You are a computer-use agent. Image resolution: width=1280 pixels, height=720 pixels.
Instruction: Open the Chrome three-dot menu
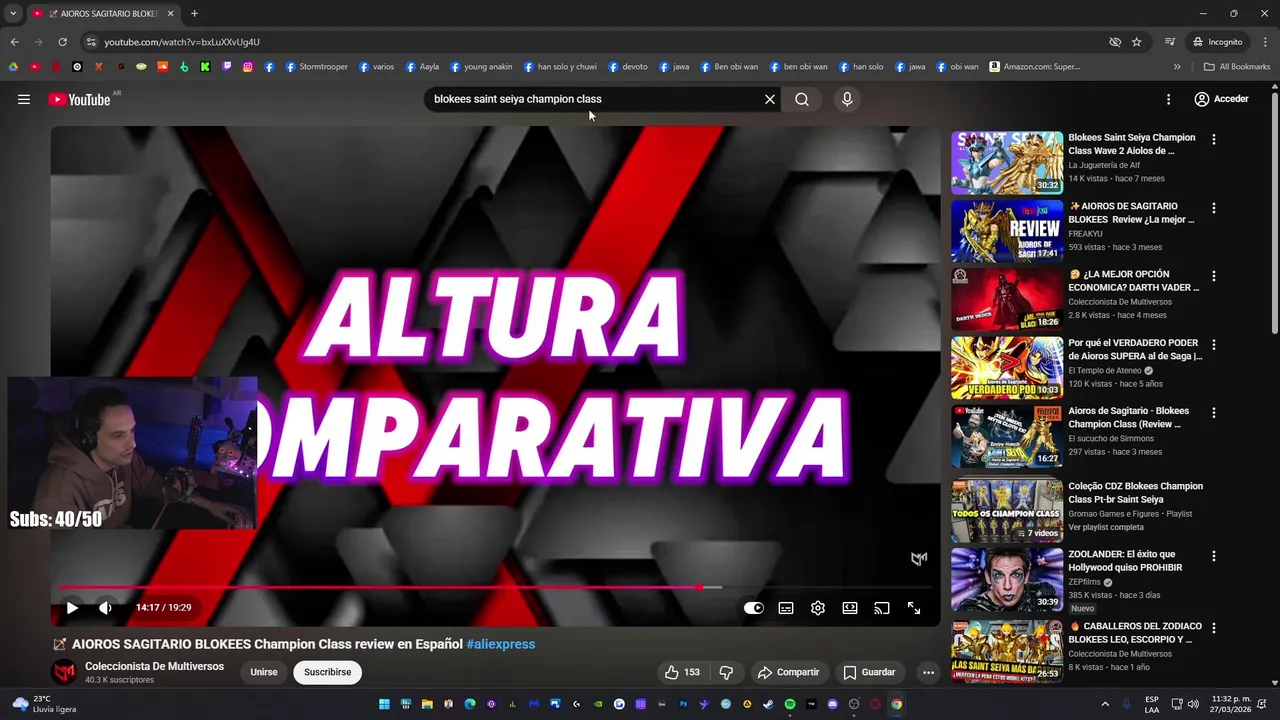coord(1264,42)
